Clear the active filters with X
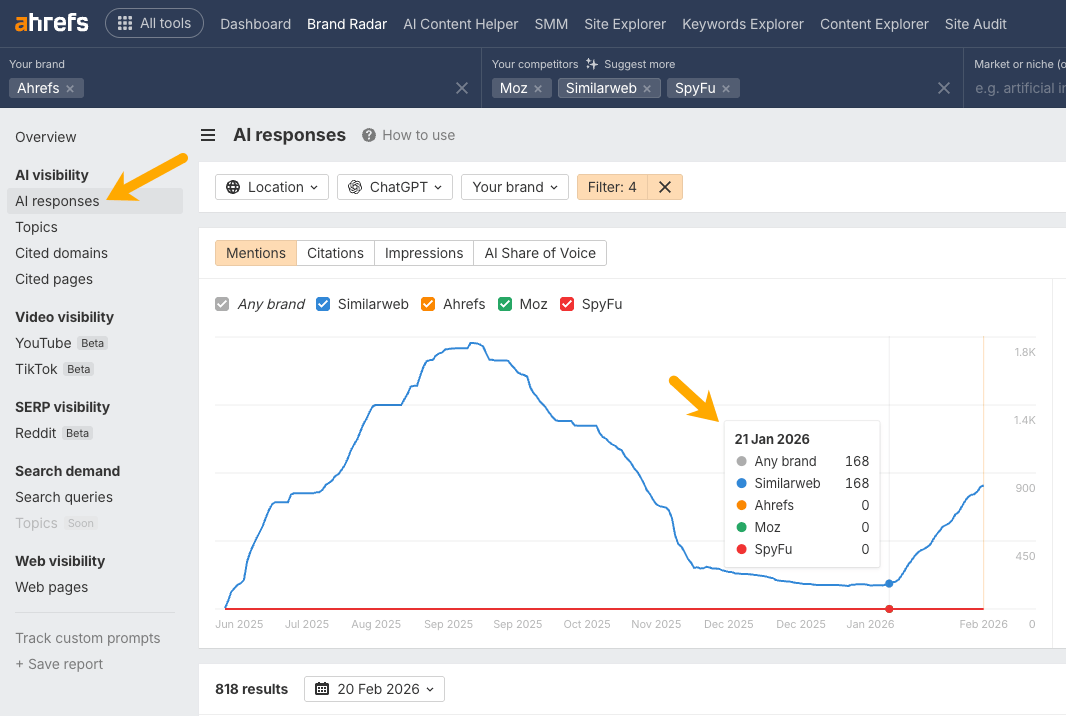This screenshot has width=1066, height=716. (665, 187)
